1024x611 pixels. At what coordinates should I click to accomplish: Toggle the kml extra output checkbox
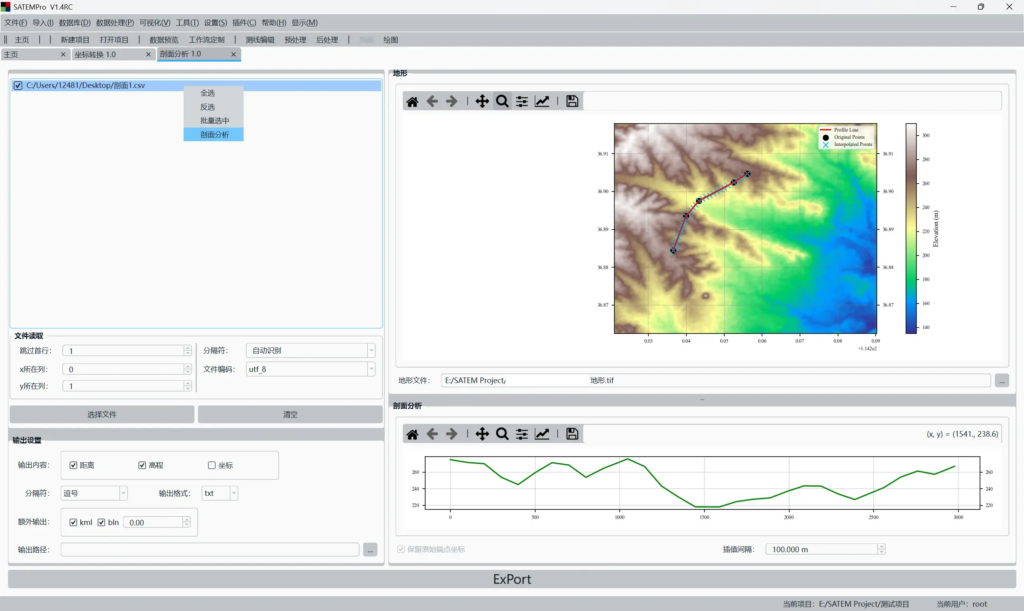pos(74,522)
